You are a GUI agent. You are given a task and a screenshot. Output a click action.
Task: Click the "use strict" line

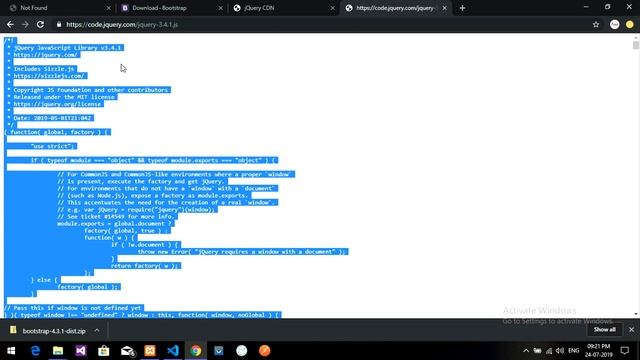53,146
